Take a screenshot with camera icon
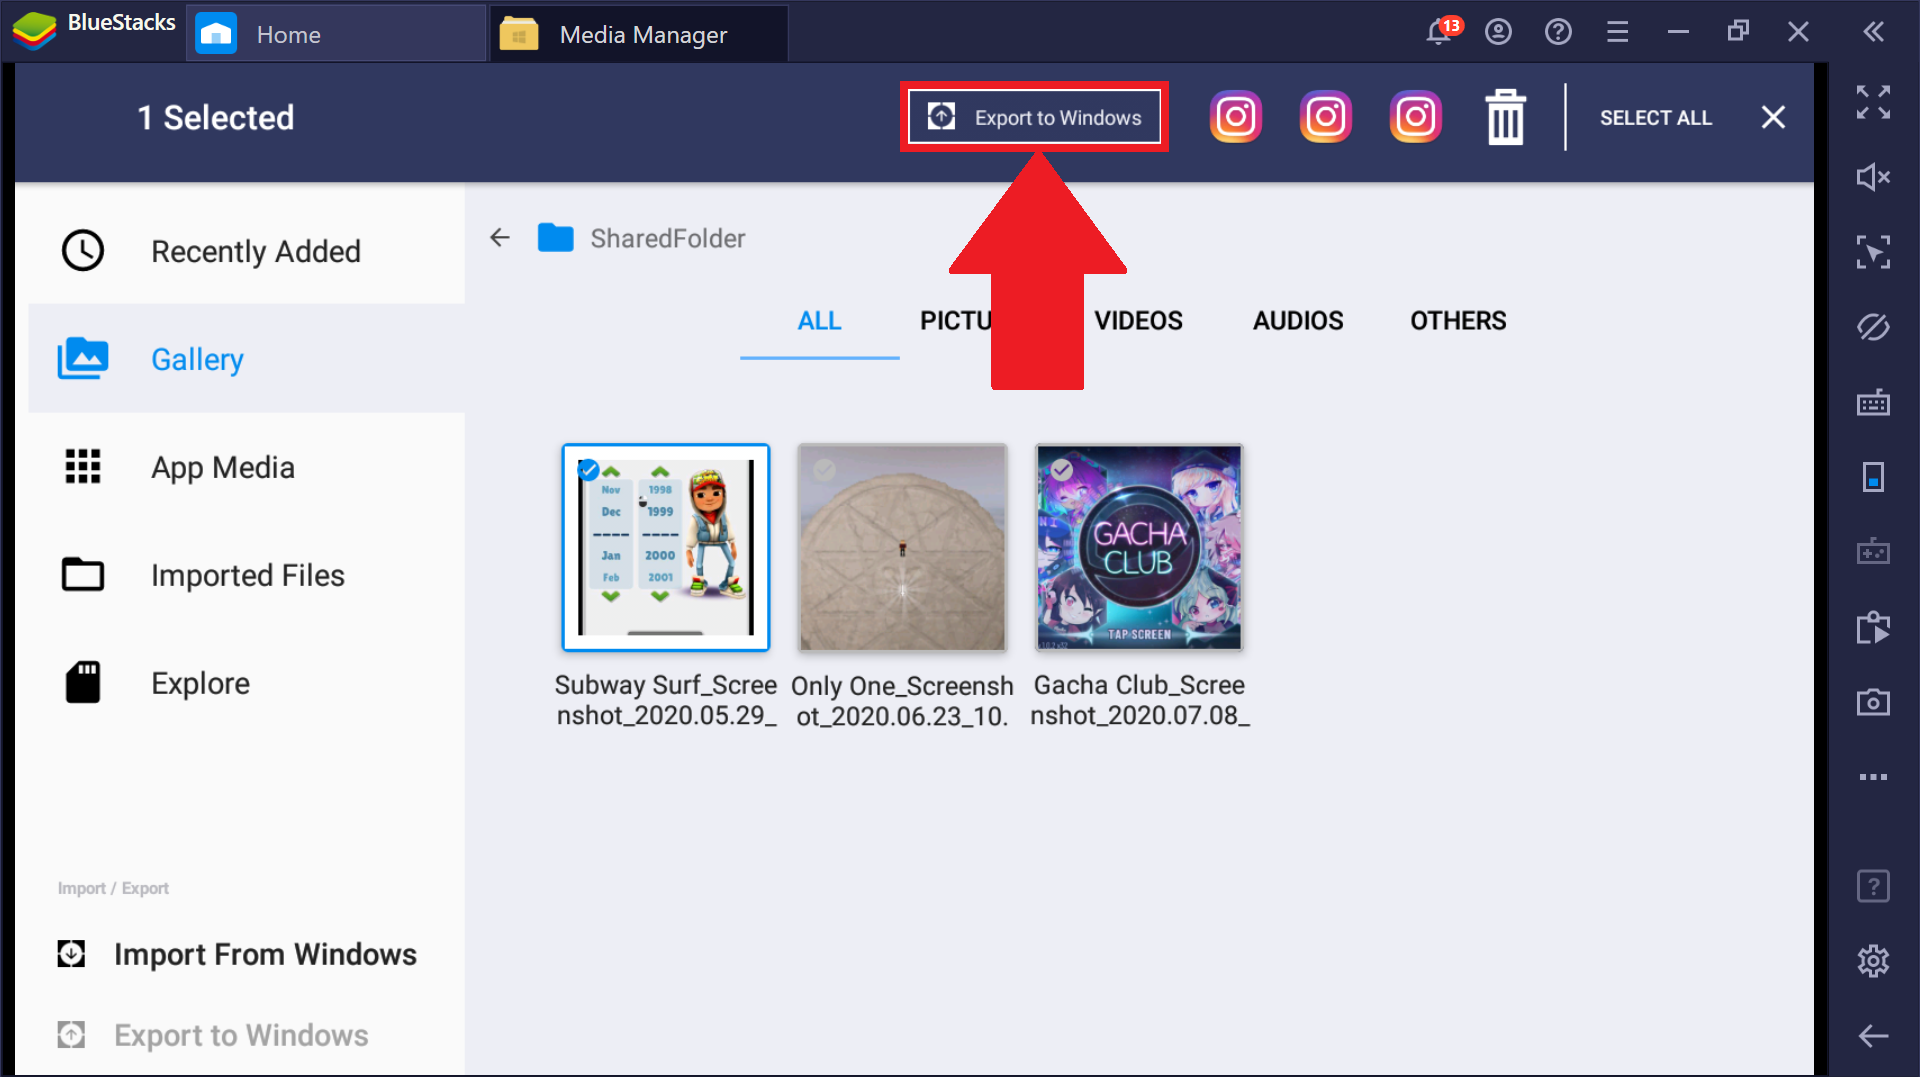The image size is (1920, 1077). (1873, 702)
